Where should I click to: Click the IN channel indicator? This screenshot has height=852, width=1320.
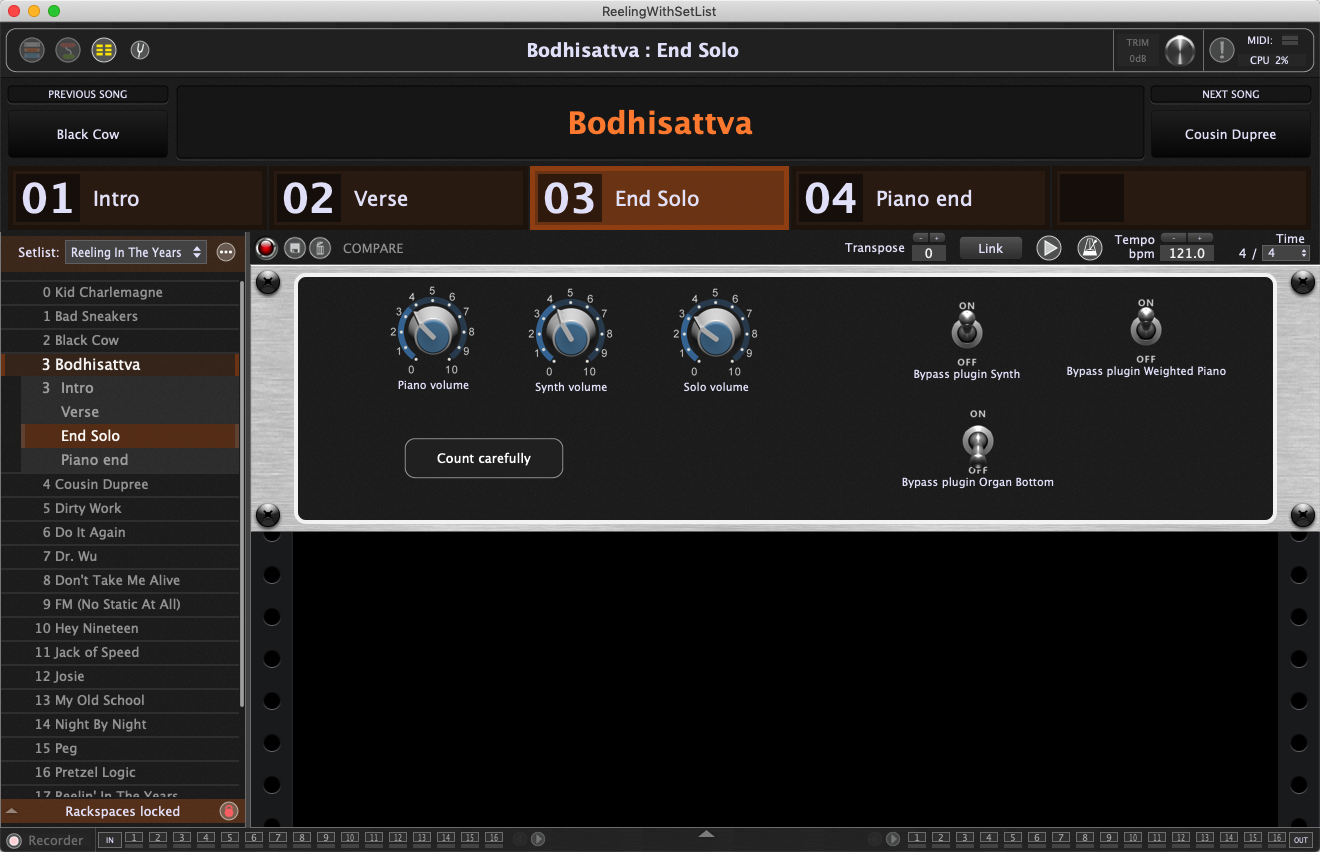[x=110, y=840]
